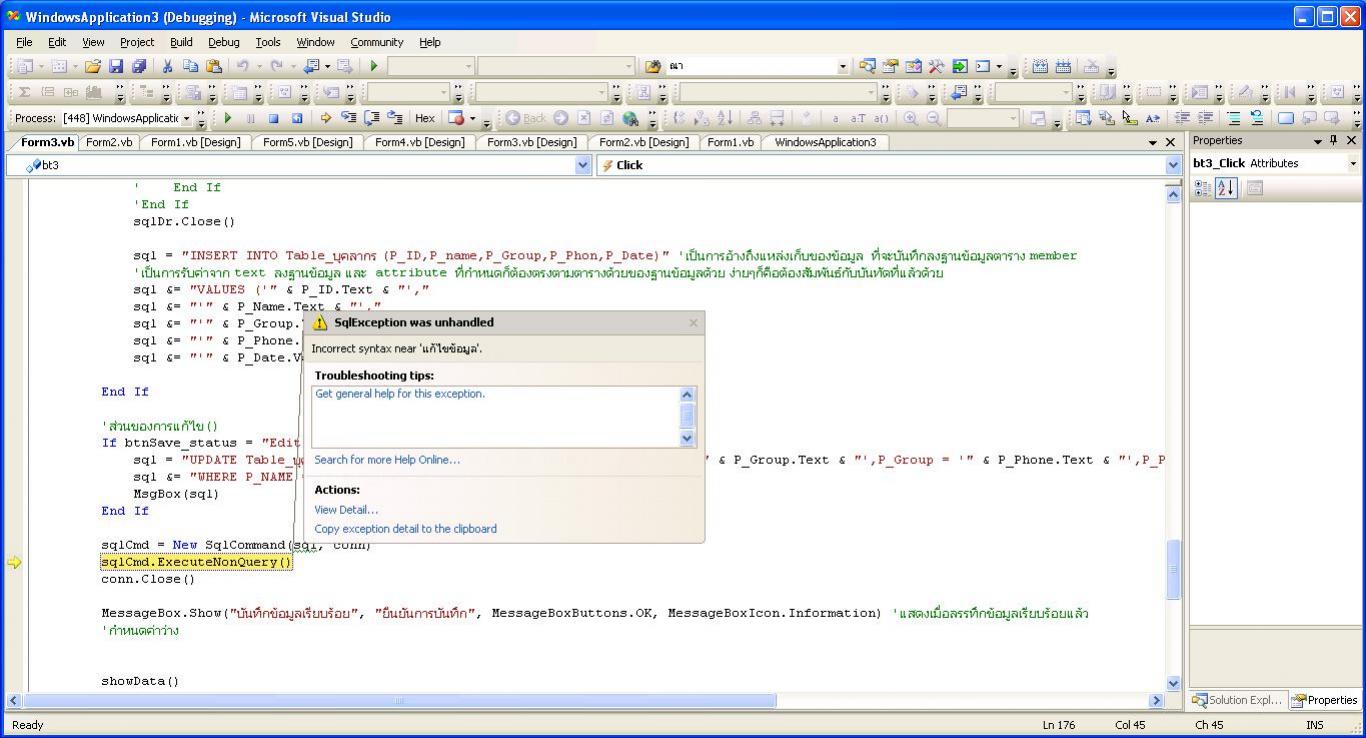Click the editor horizontal scrollbar thumb
Viewport: 1366px width, 738px height.
tap(400, 701)
